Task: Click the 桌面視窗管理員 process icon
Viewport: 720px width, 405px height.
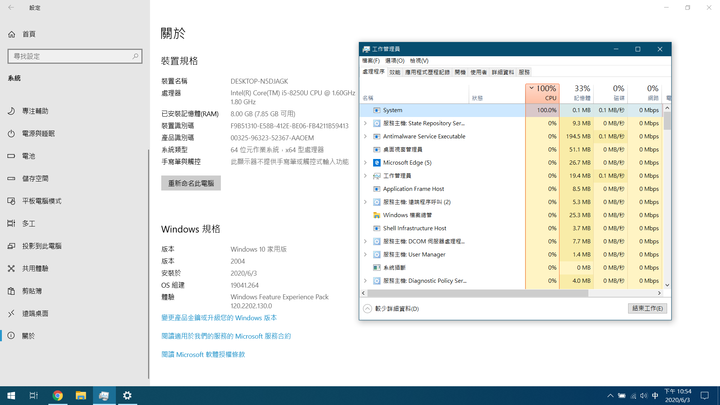Action: (x=377, y=150)
